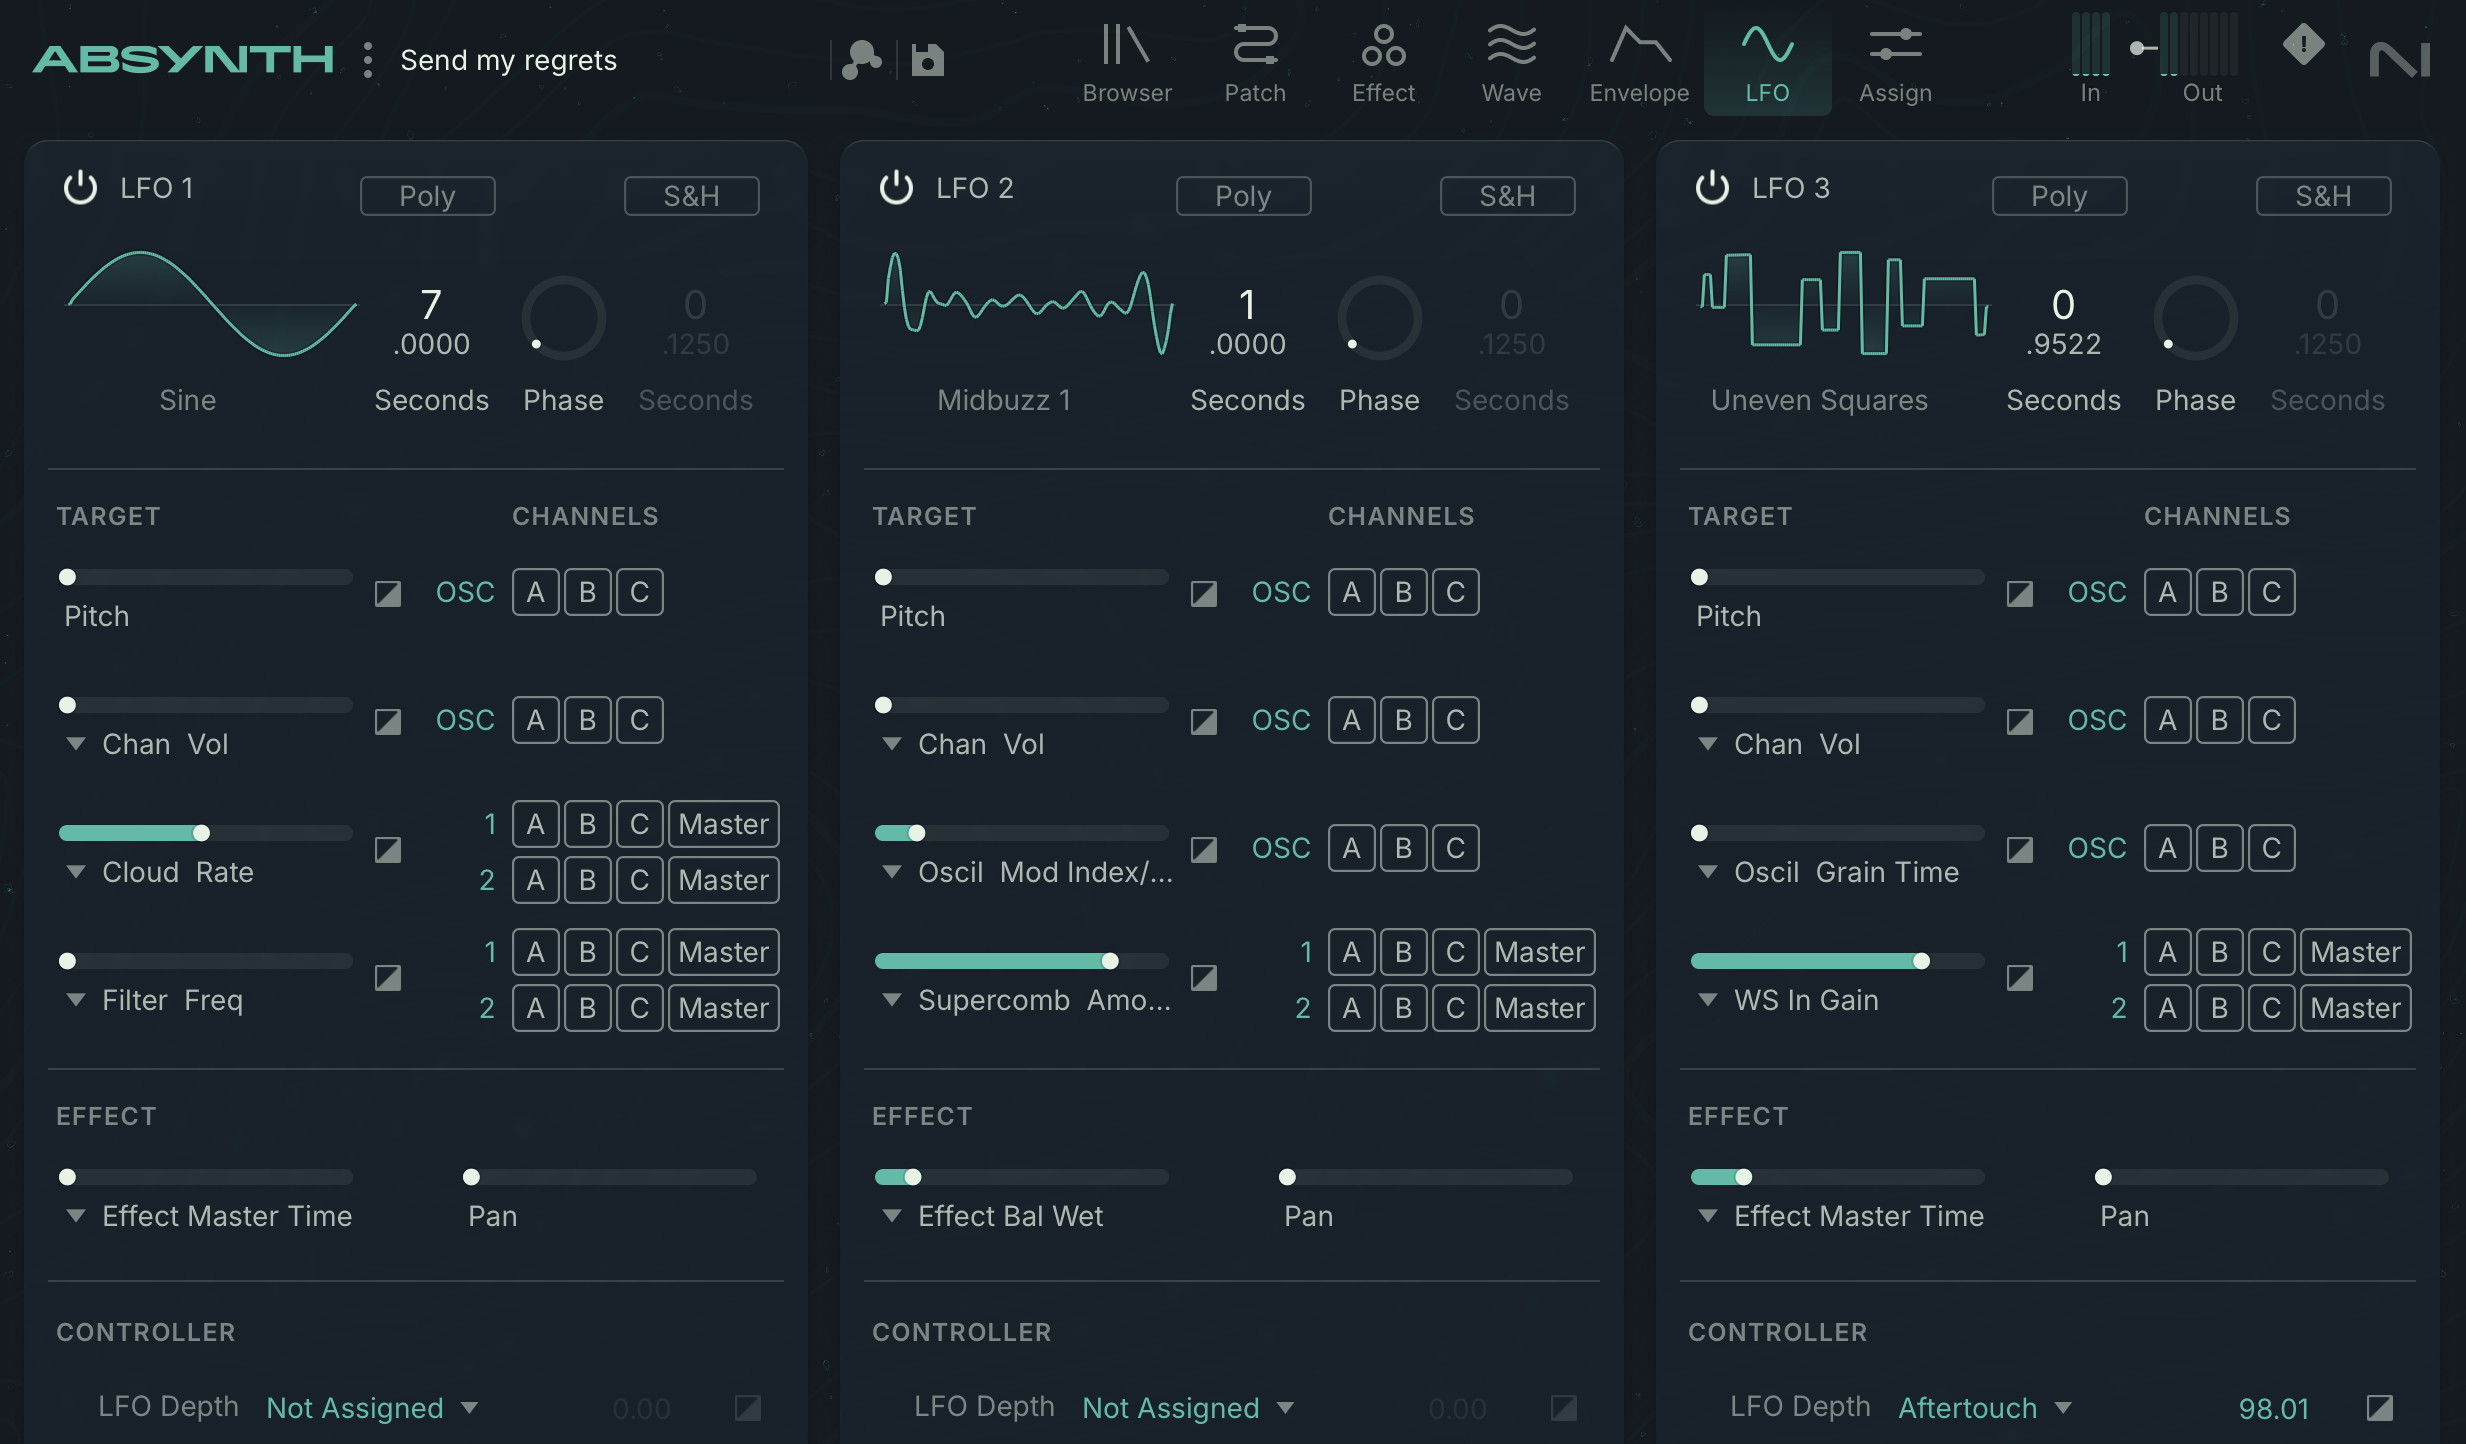Screen dimensions: 2466x1444
Task: Click the mutate preset icon next to save
Action: coord(861,60)
